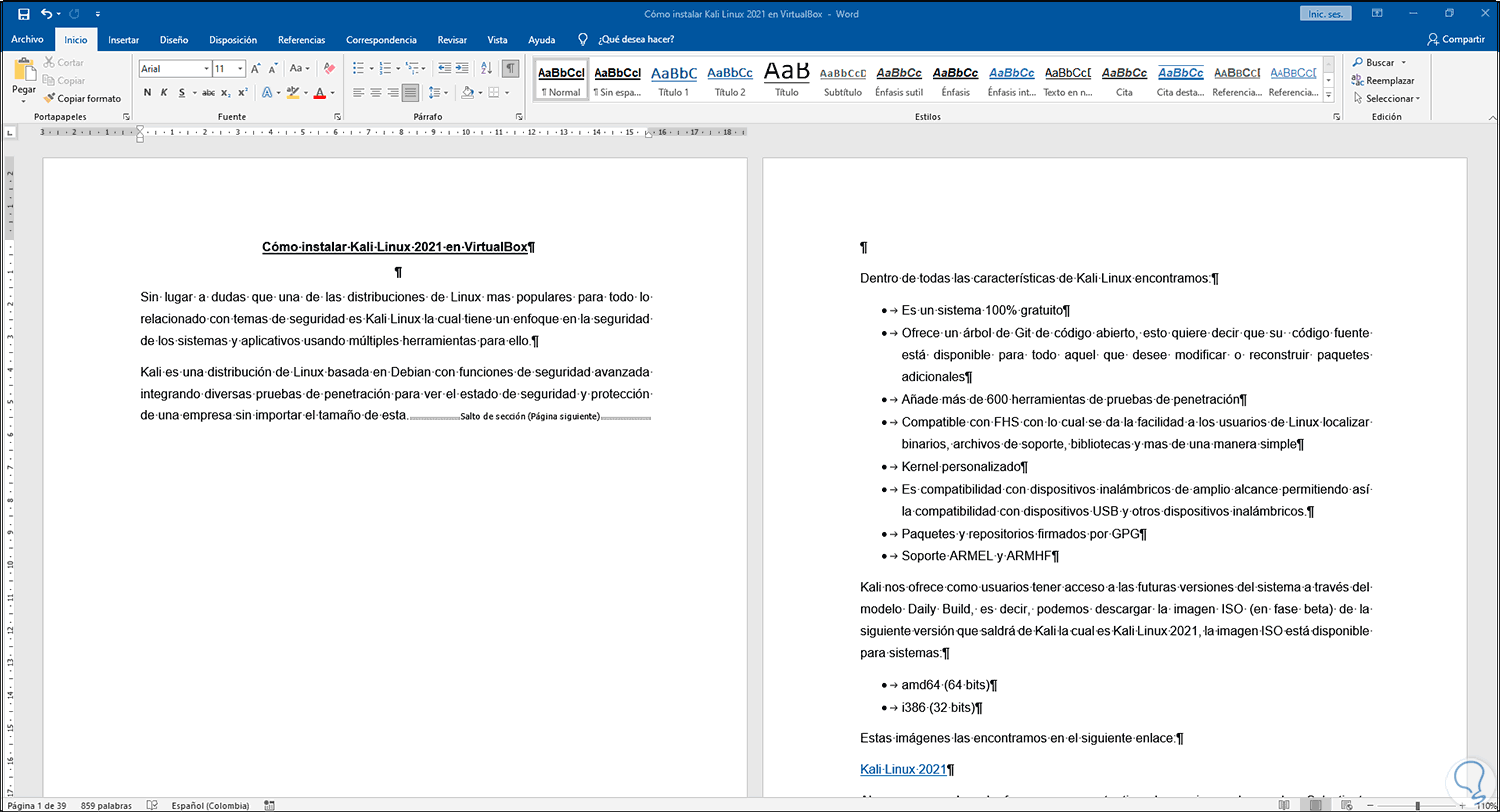Increase font size with the larger A icon
The height and width of the screenshot is (812, 1500).
pos(256,69)
